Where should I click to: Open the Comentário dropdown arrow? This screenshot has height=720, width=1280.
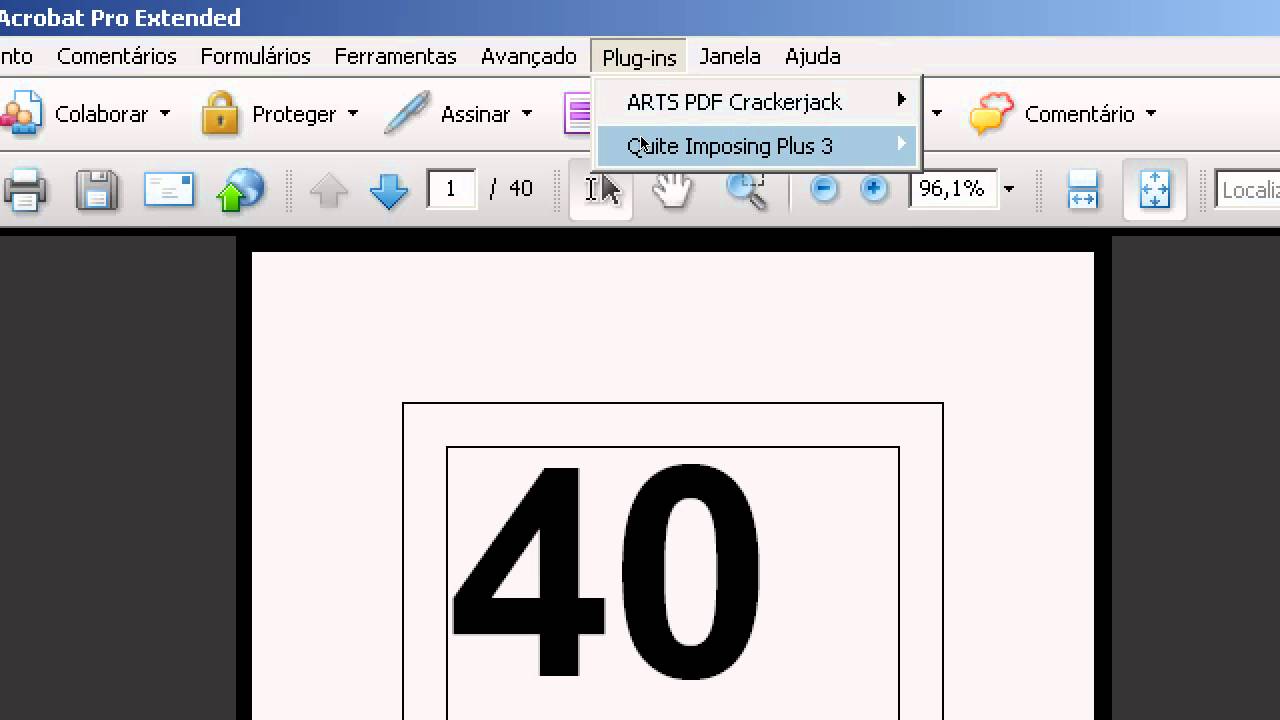(1150, 114)
